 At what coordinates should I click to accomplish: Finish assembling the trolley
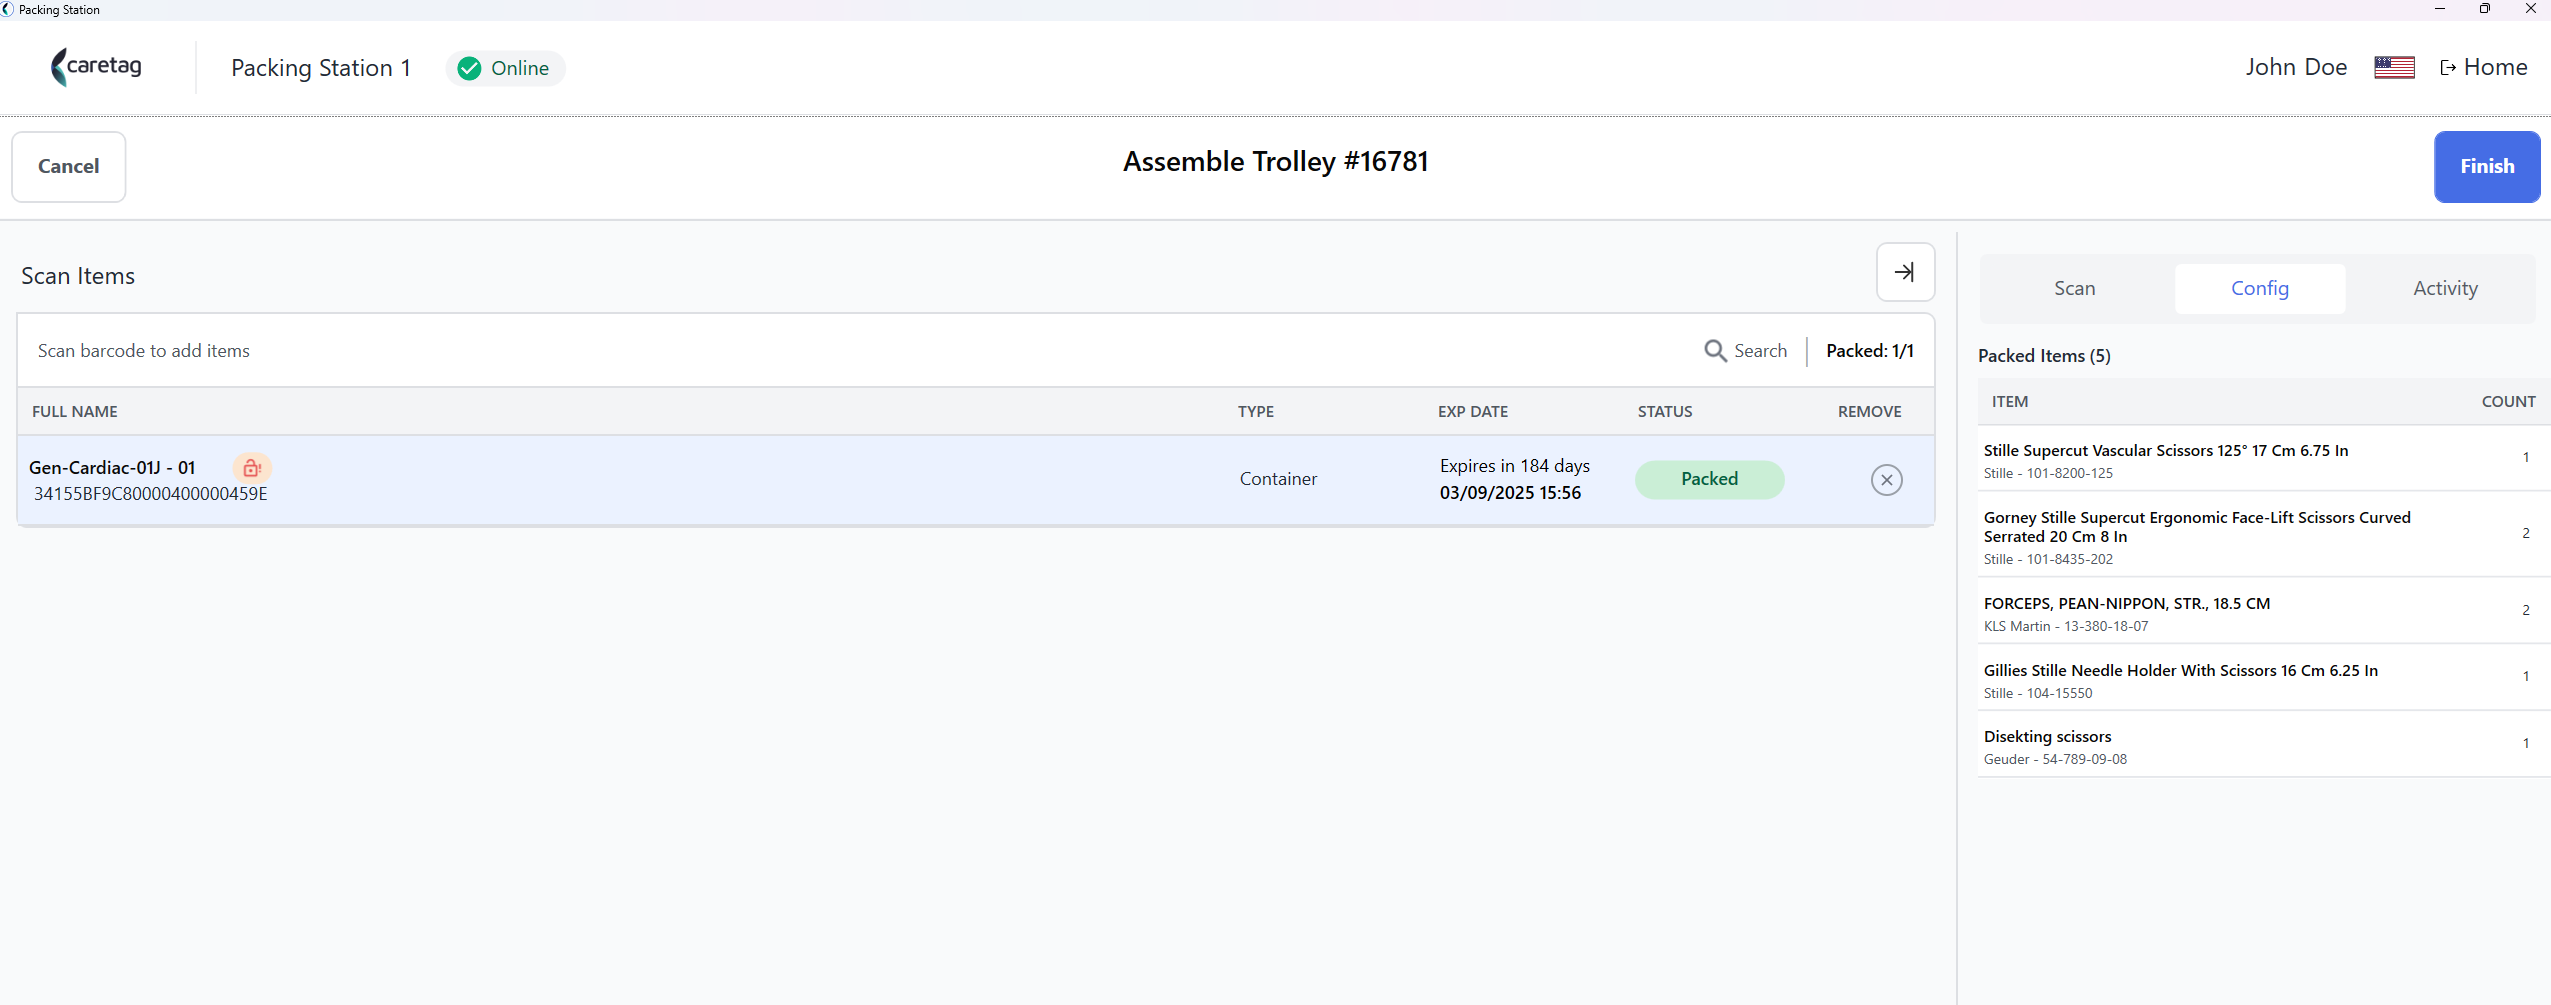tap(2486, 167)
